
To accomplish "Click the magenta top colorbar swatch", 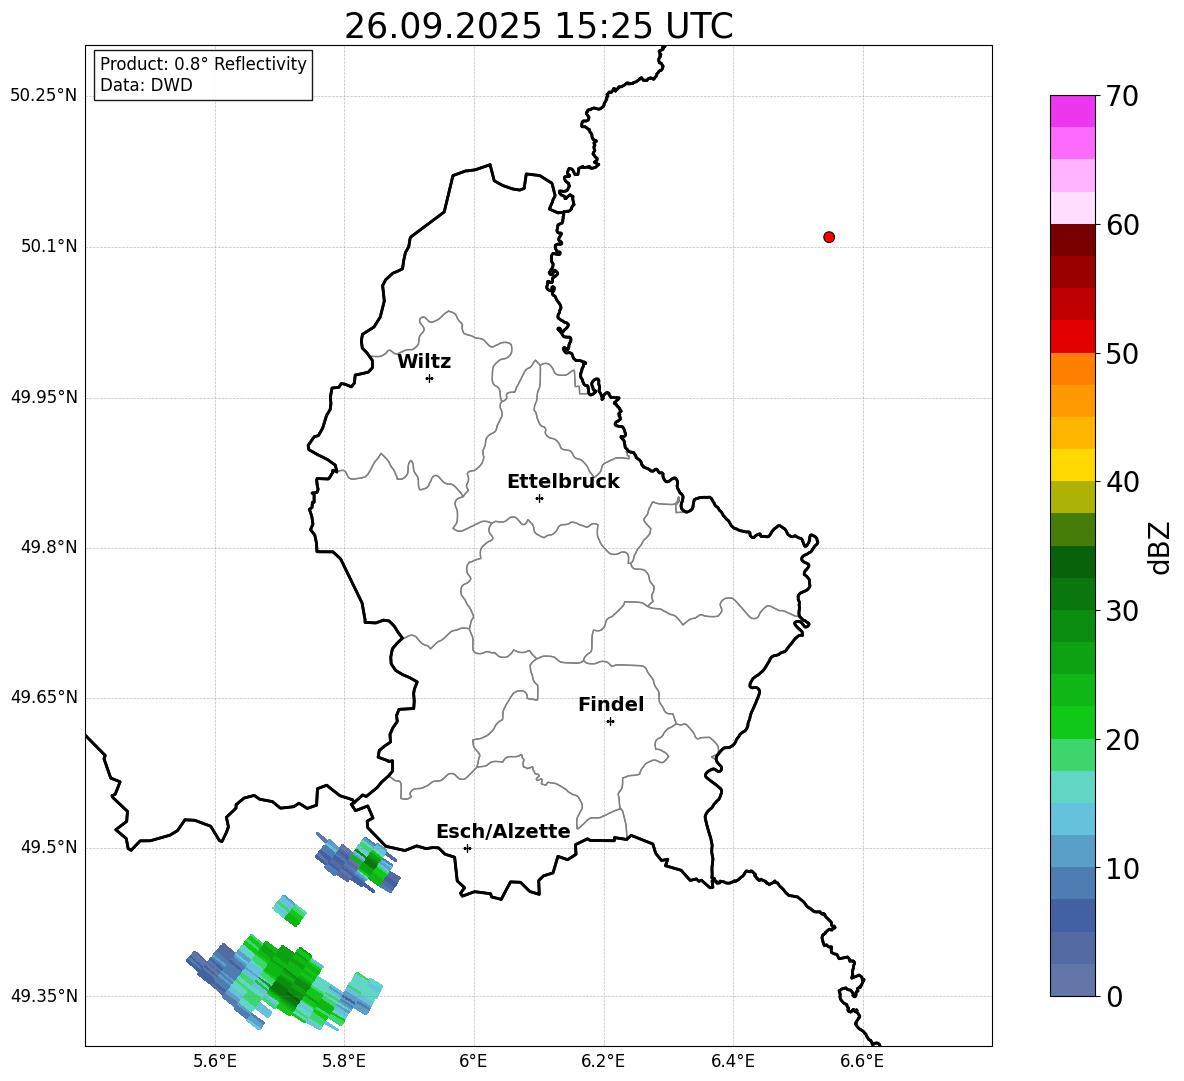I will click(x=1072, y=112).
